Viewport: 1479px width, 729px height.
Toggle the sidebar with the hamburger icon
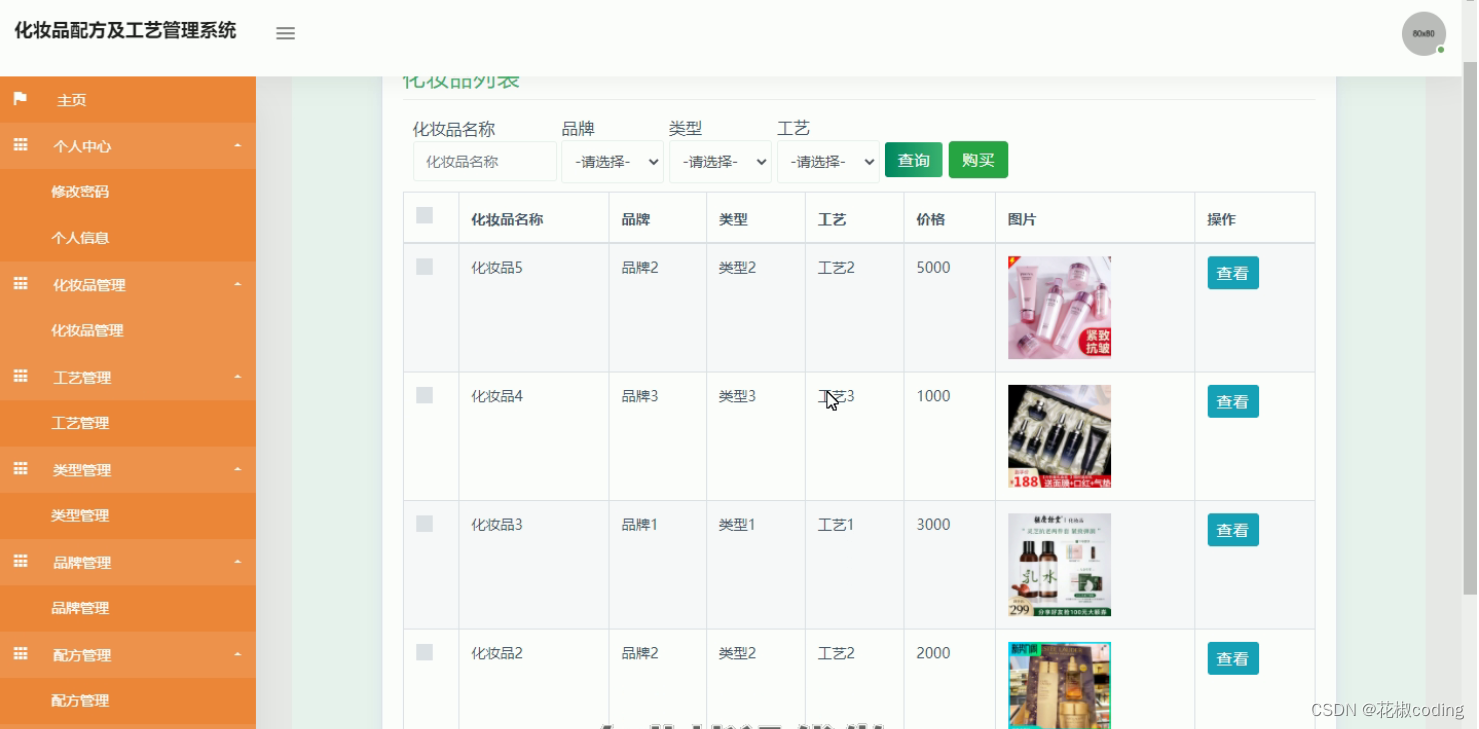click(285, 32)
